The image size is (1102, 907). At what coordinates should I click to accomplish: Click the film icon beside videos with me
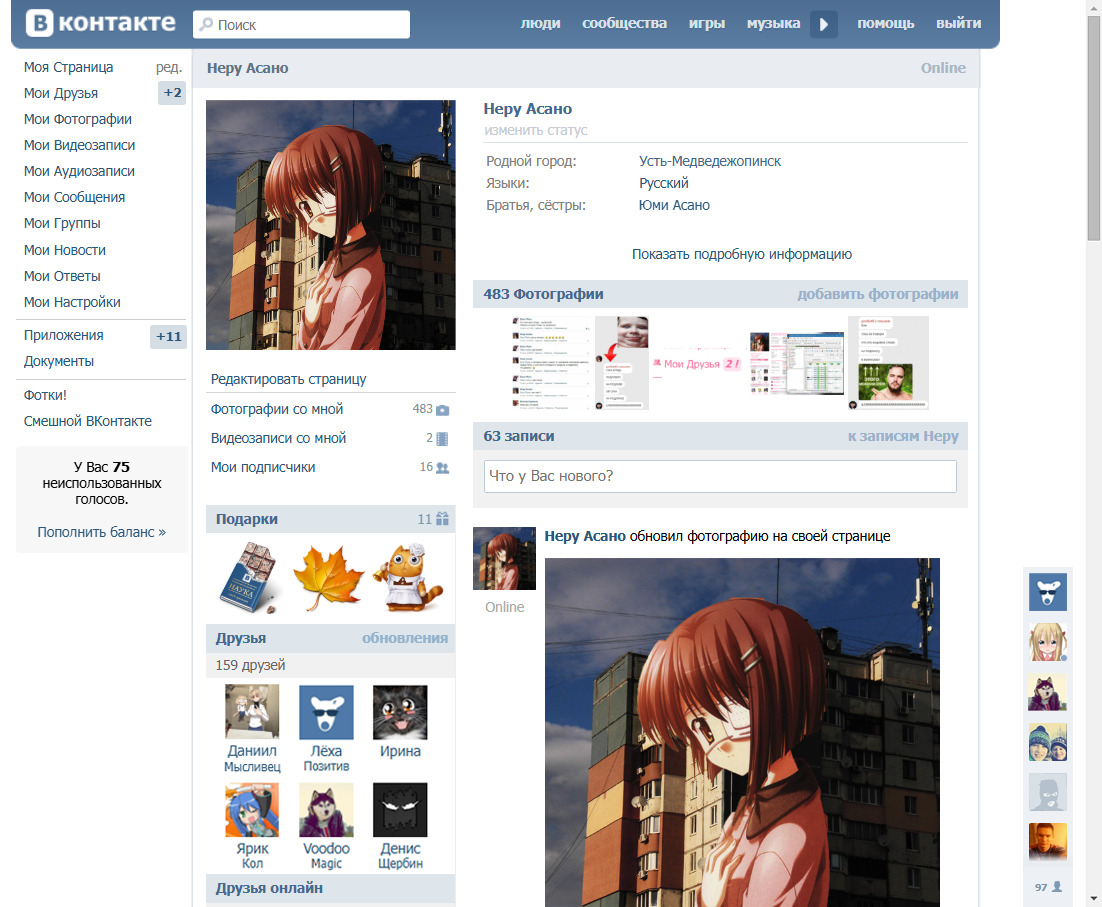[442, 439]
